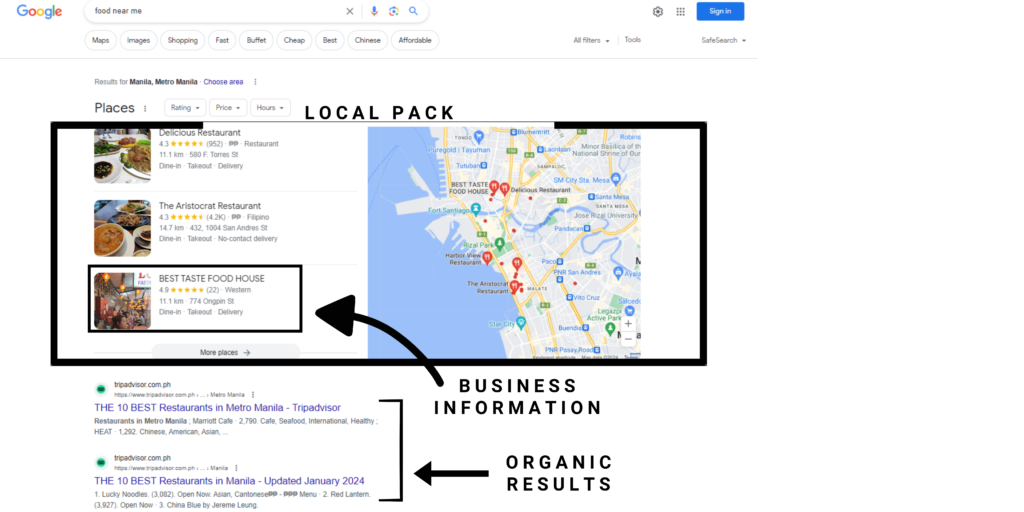Open the Choose area link
The height and width of the screenshot is (512, 1024).
click(223, 82)
